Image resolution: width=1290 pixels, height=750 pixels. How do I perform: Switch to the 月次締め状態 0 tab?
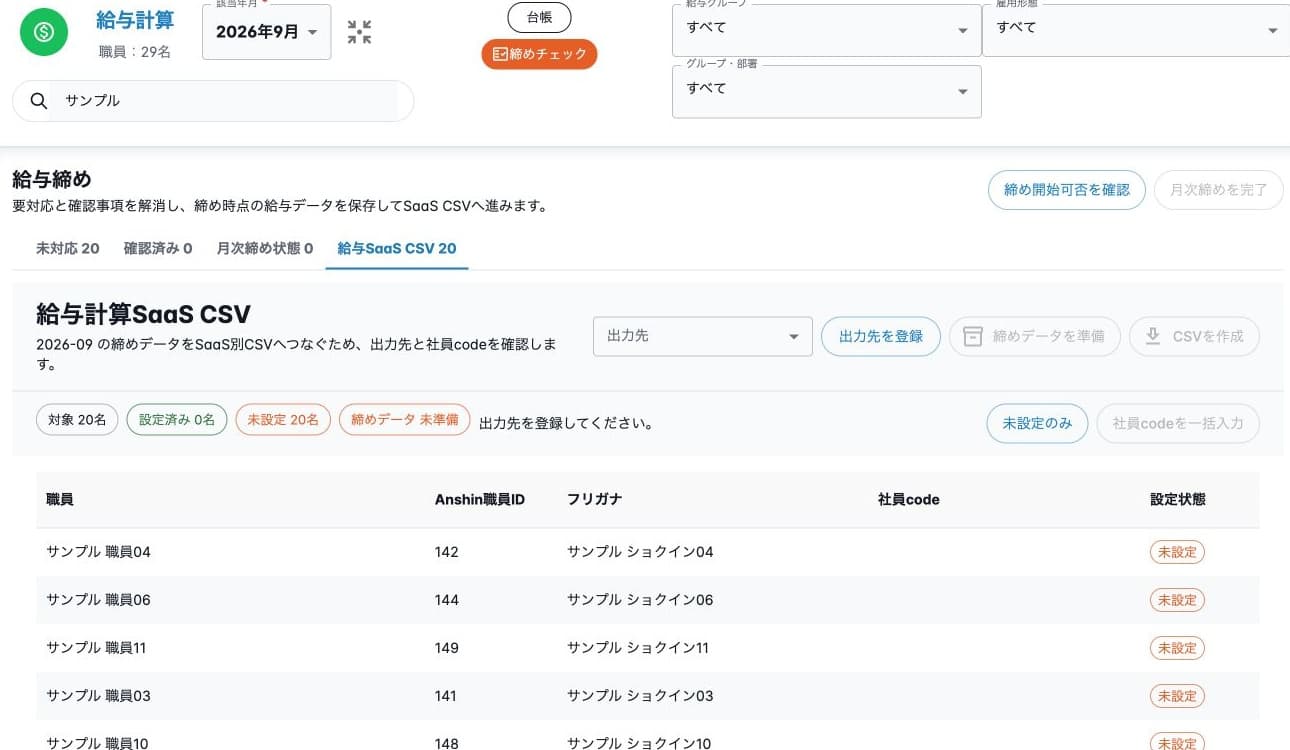[265, 248]
